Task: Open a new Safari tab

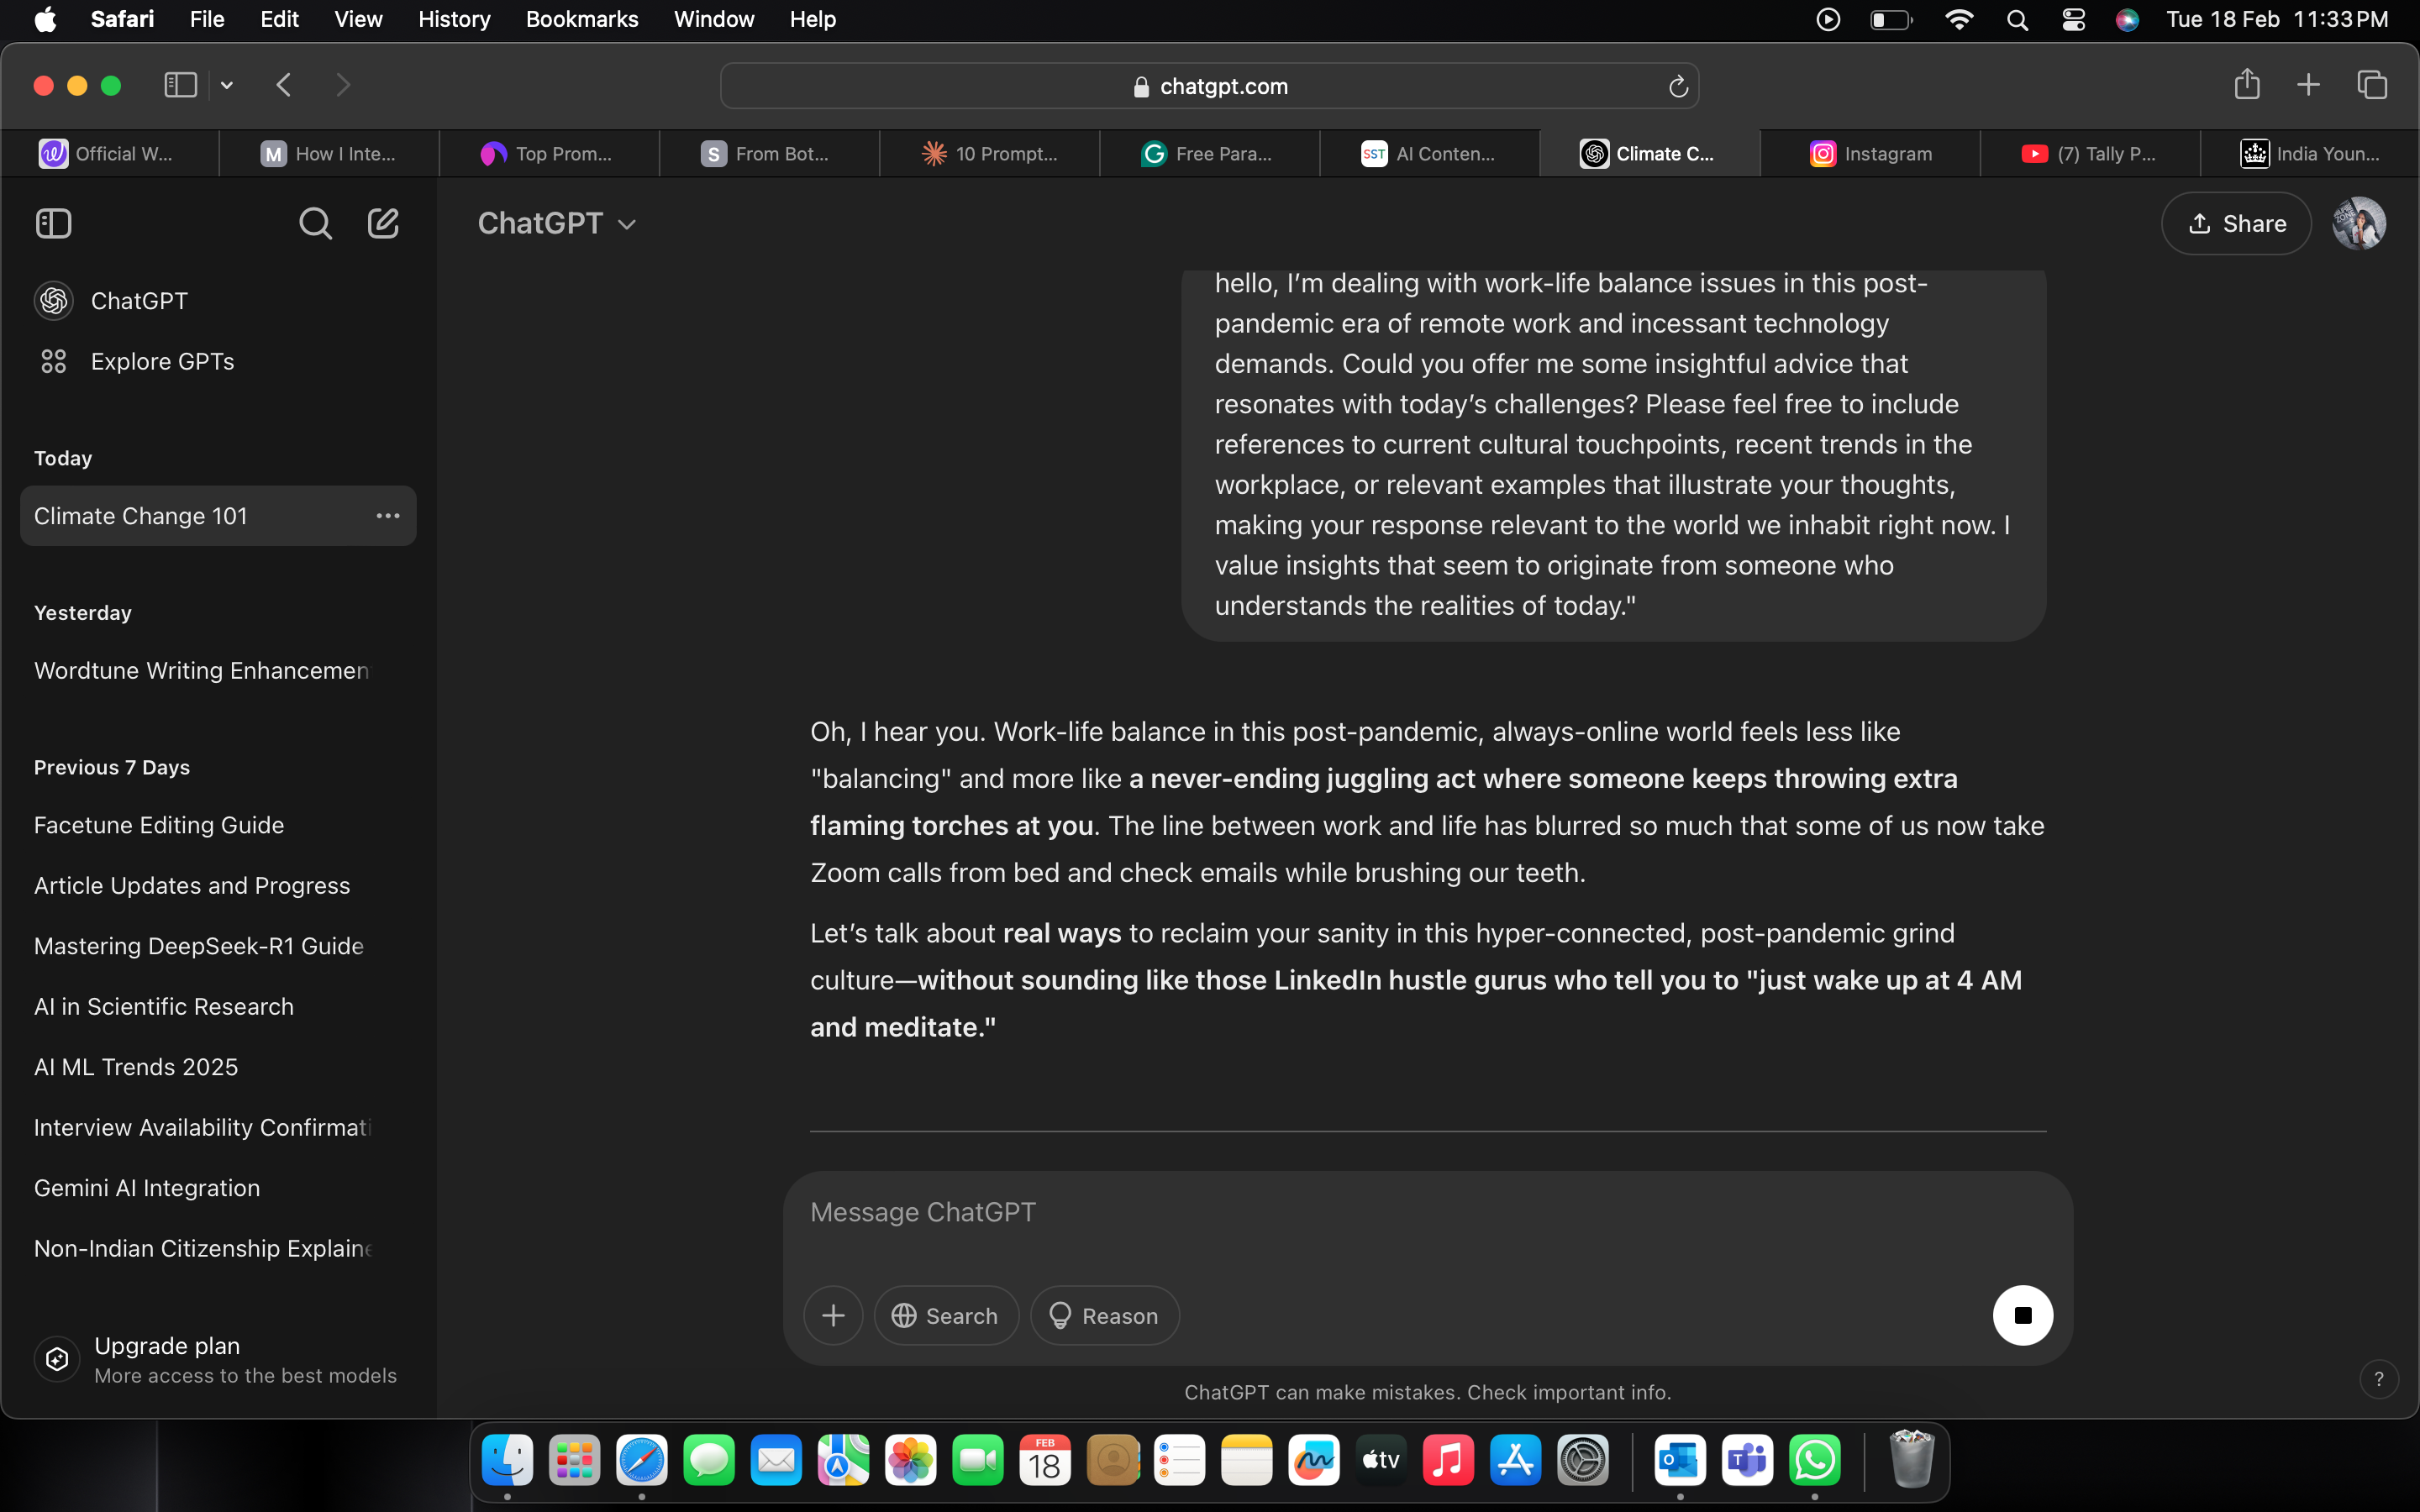Action: [2308, 85]
